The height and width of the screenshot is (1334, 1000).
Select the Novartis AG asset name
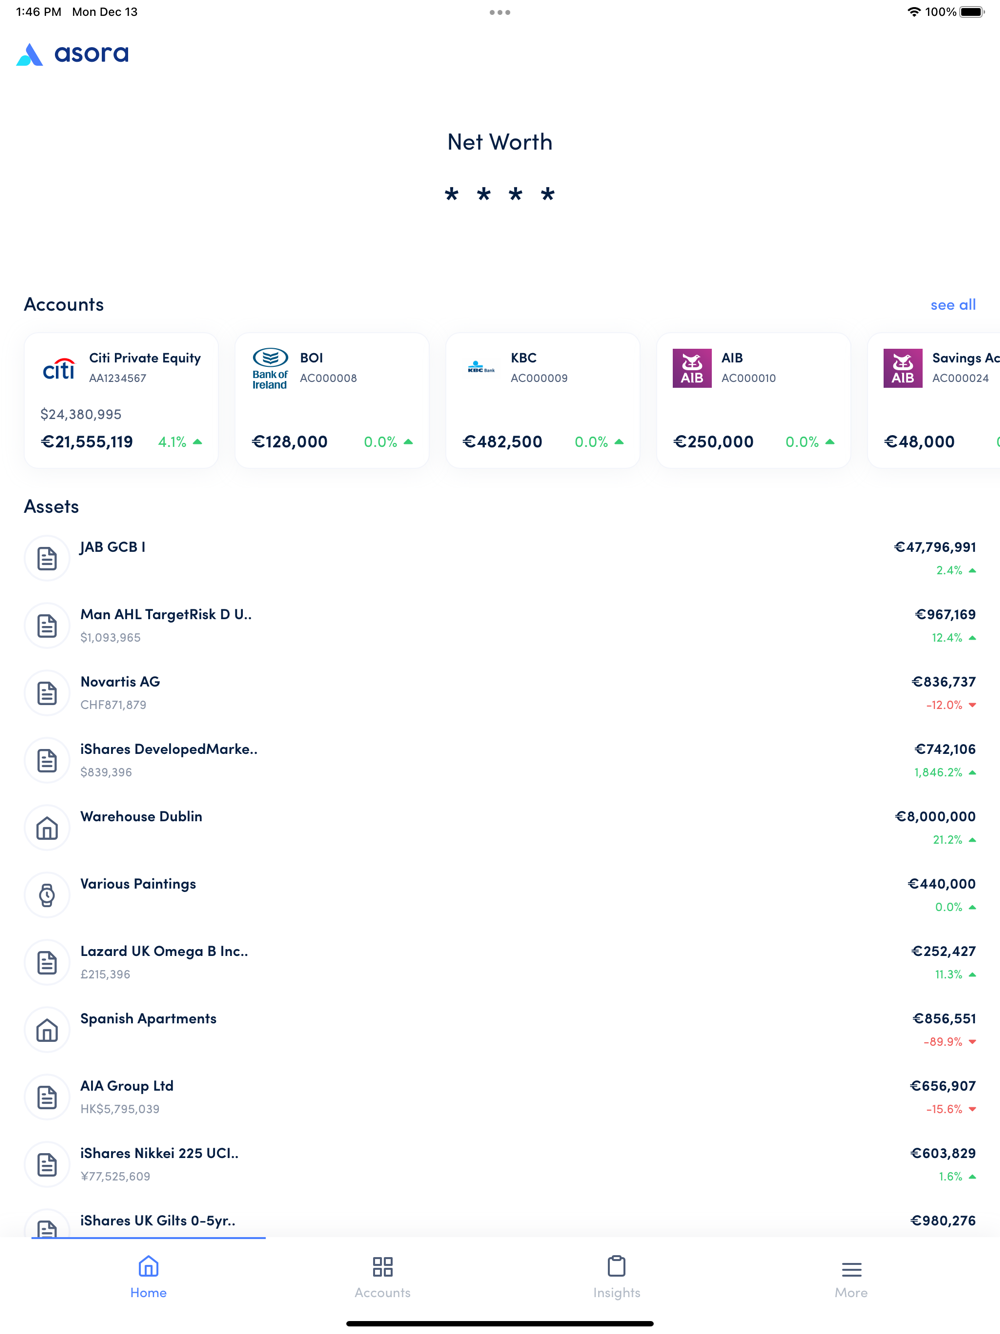point(120,682)
